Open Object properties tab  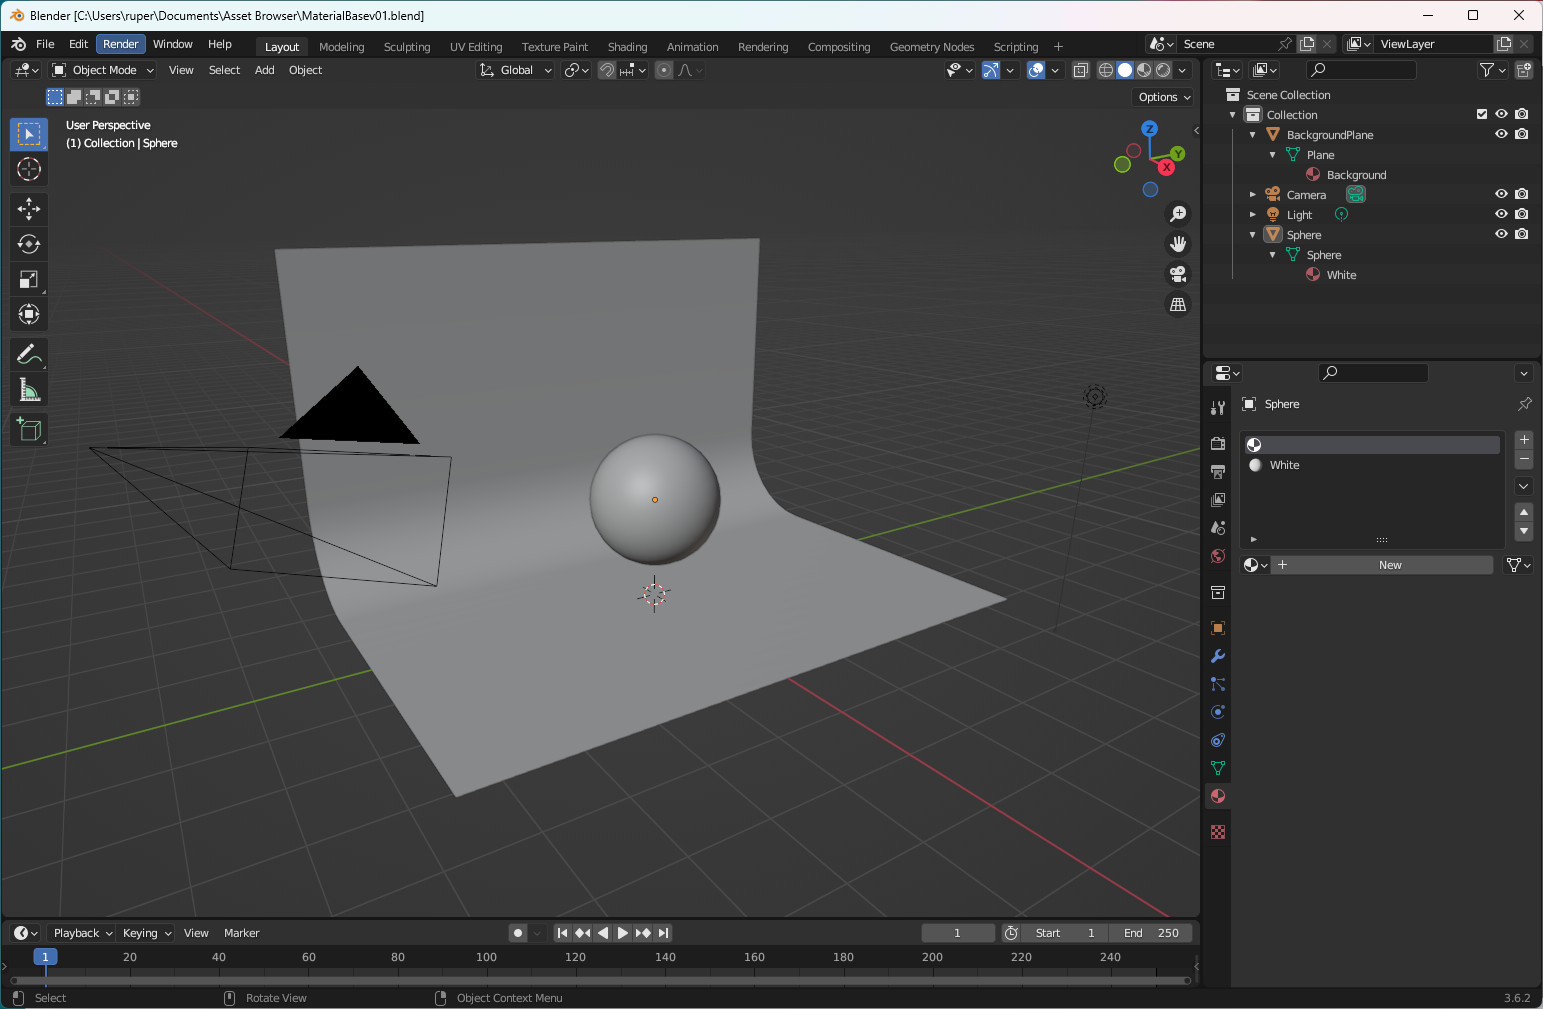1218,628
